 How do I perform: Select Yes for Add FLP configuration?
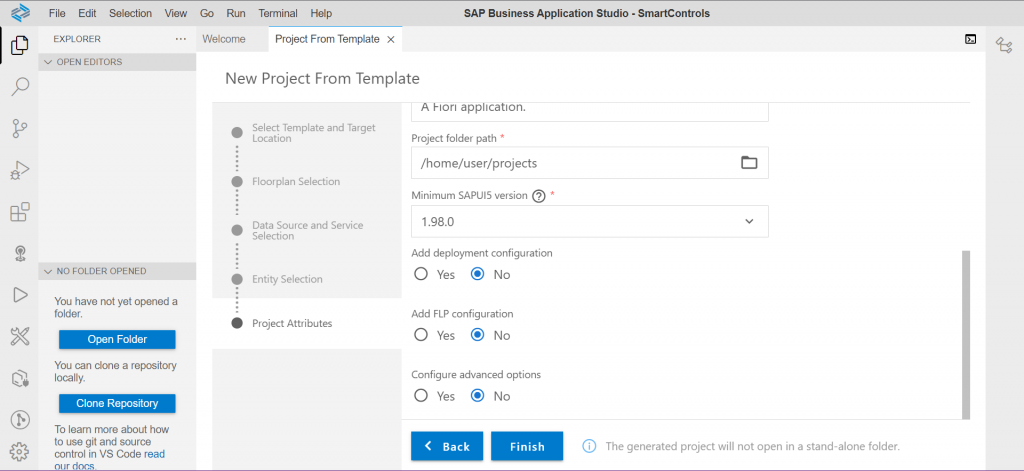[421, 335]
